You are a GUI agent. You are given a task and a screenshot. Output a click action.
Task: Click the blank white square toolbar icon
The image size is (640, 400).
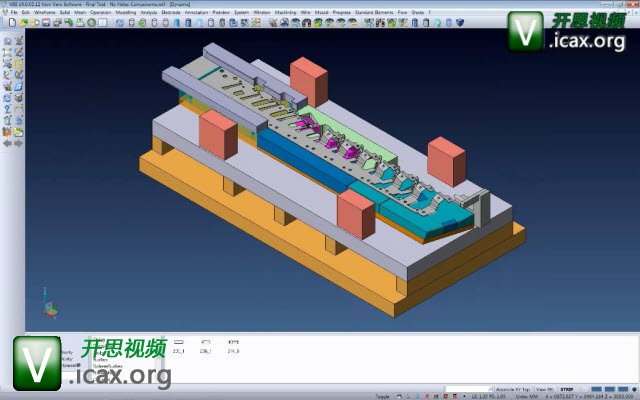click(x=103, y=22)
